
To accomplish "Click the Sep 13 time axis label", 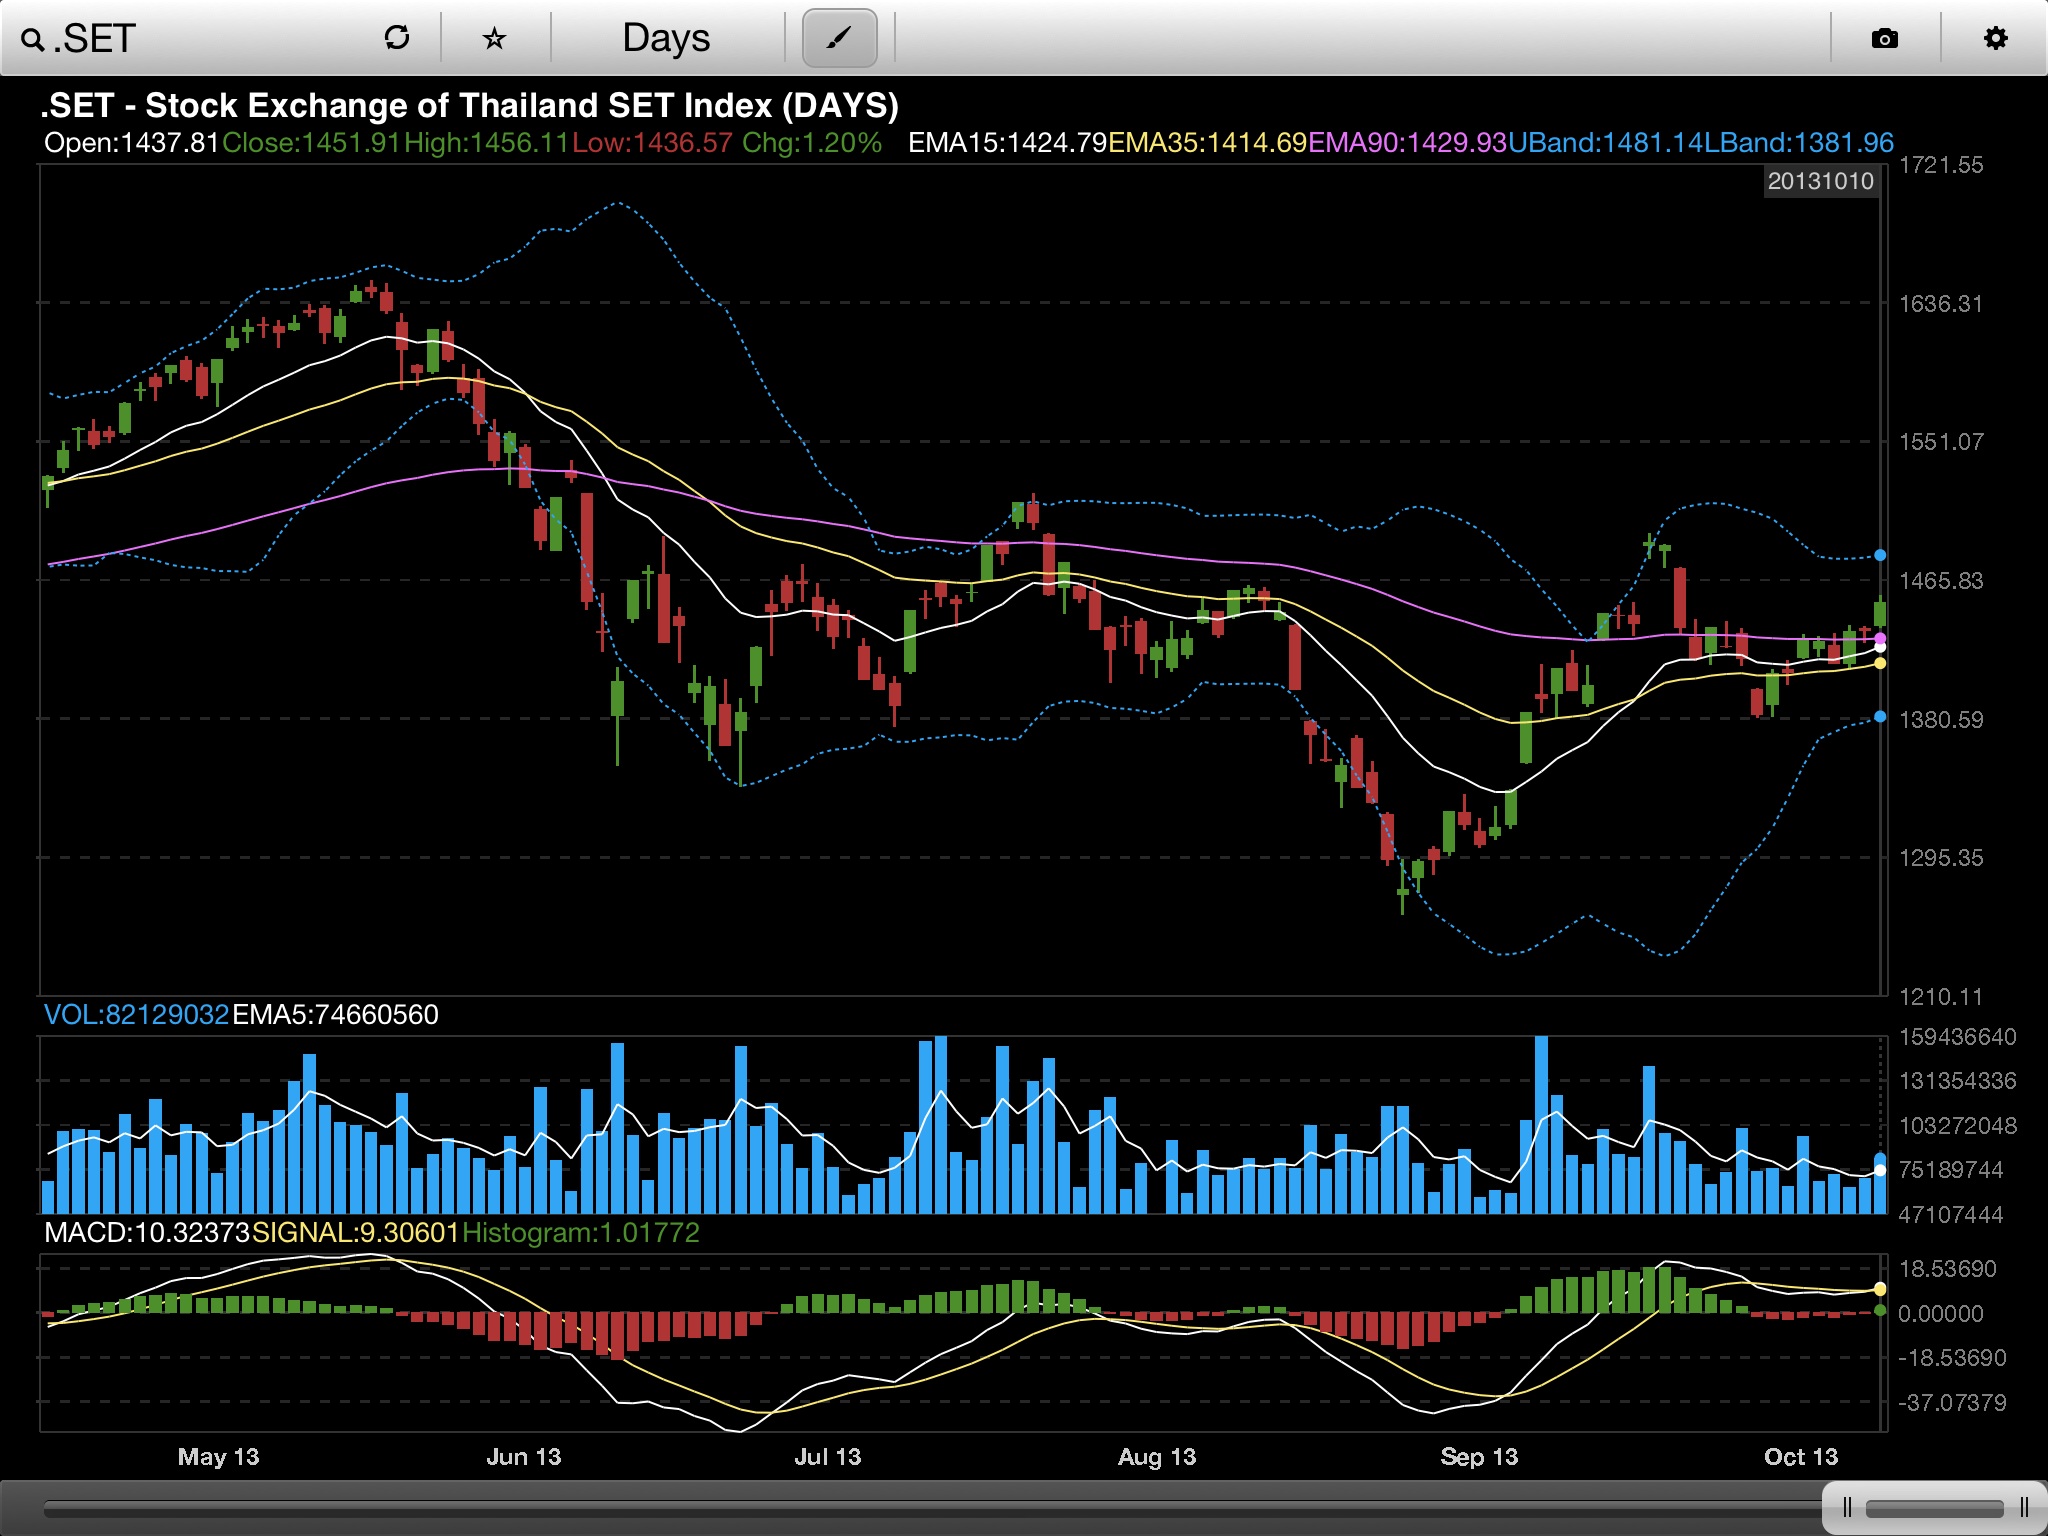I will point(1479,1457).
